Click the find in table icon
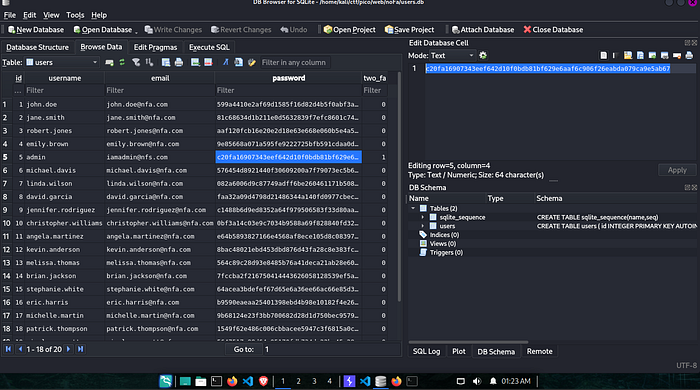700x390 pixels. 238,62
